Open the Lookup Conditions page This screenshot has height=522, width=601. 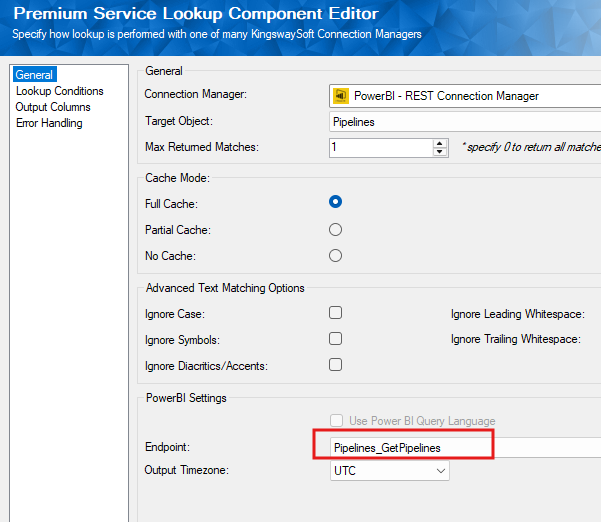pyautogui.click(x=59, y=91)
